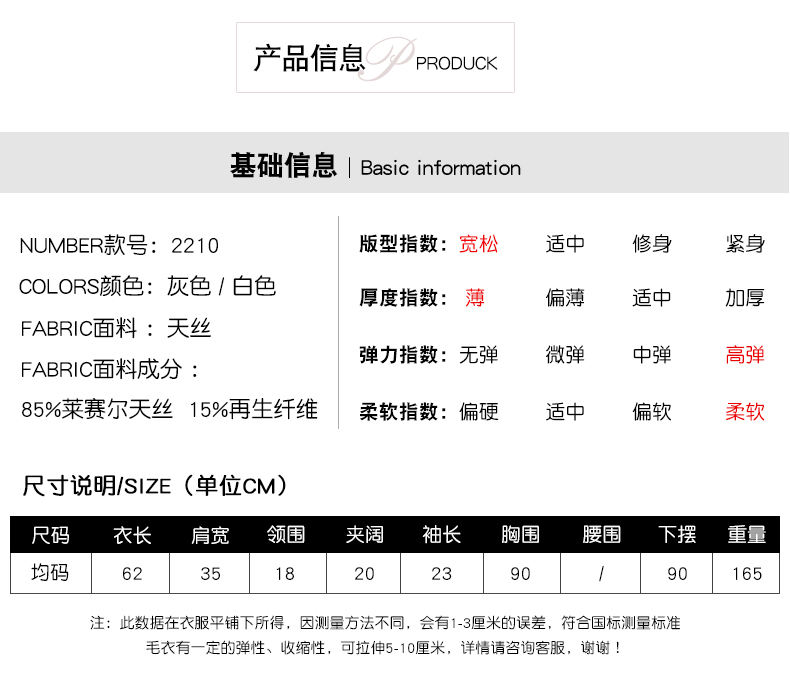Click the 基础信息 Basic information heading
790x692 pixels.
click(x=375, y=167)
